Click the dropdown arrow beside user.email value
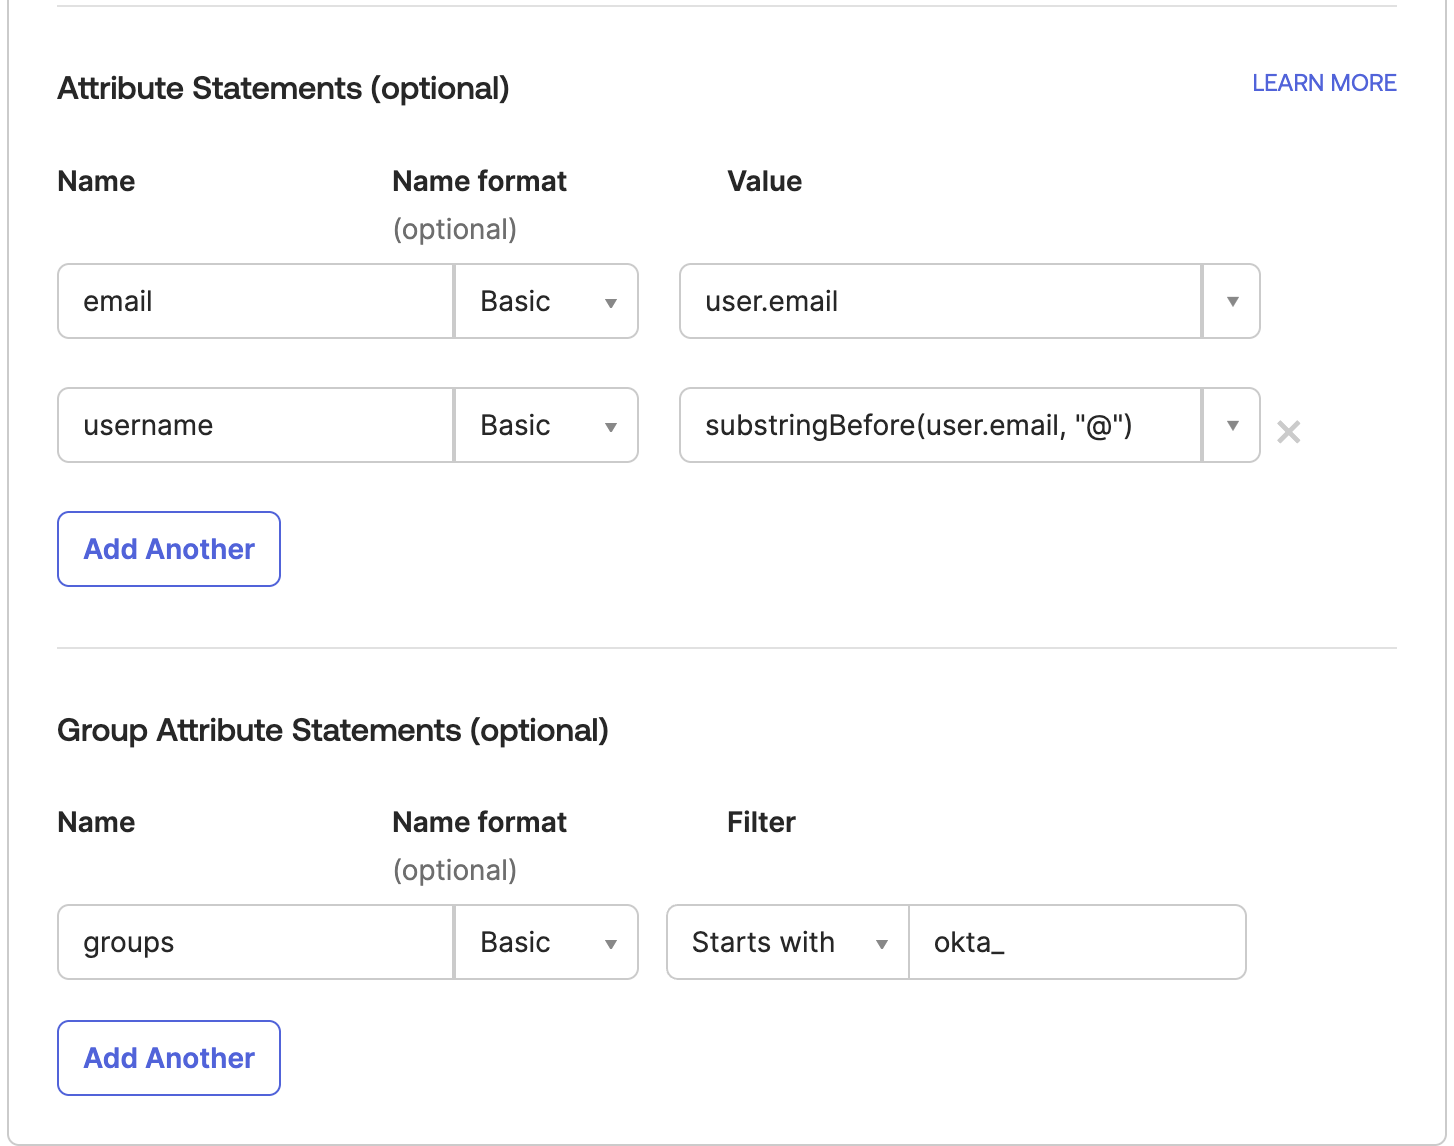 click(x=1230, y=301)
